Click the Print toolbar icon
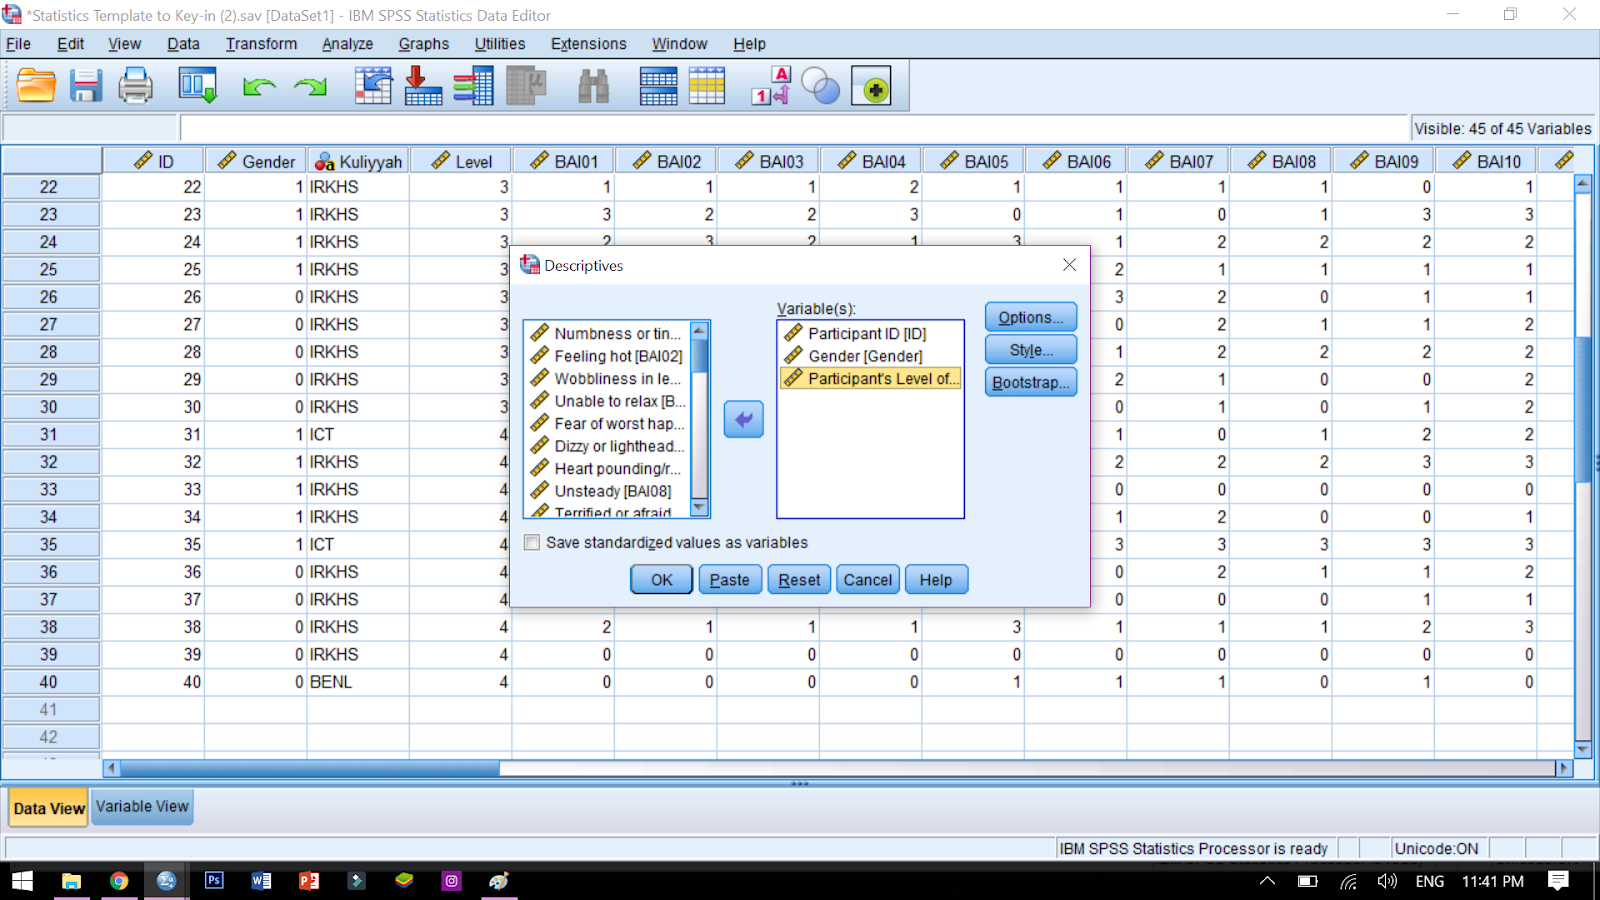This screenshot has width=1600, height=900. 136,87
